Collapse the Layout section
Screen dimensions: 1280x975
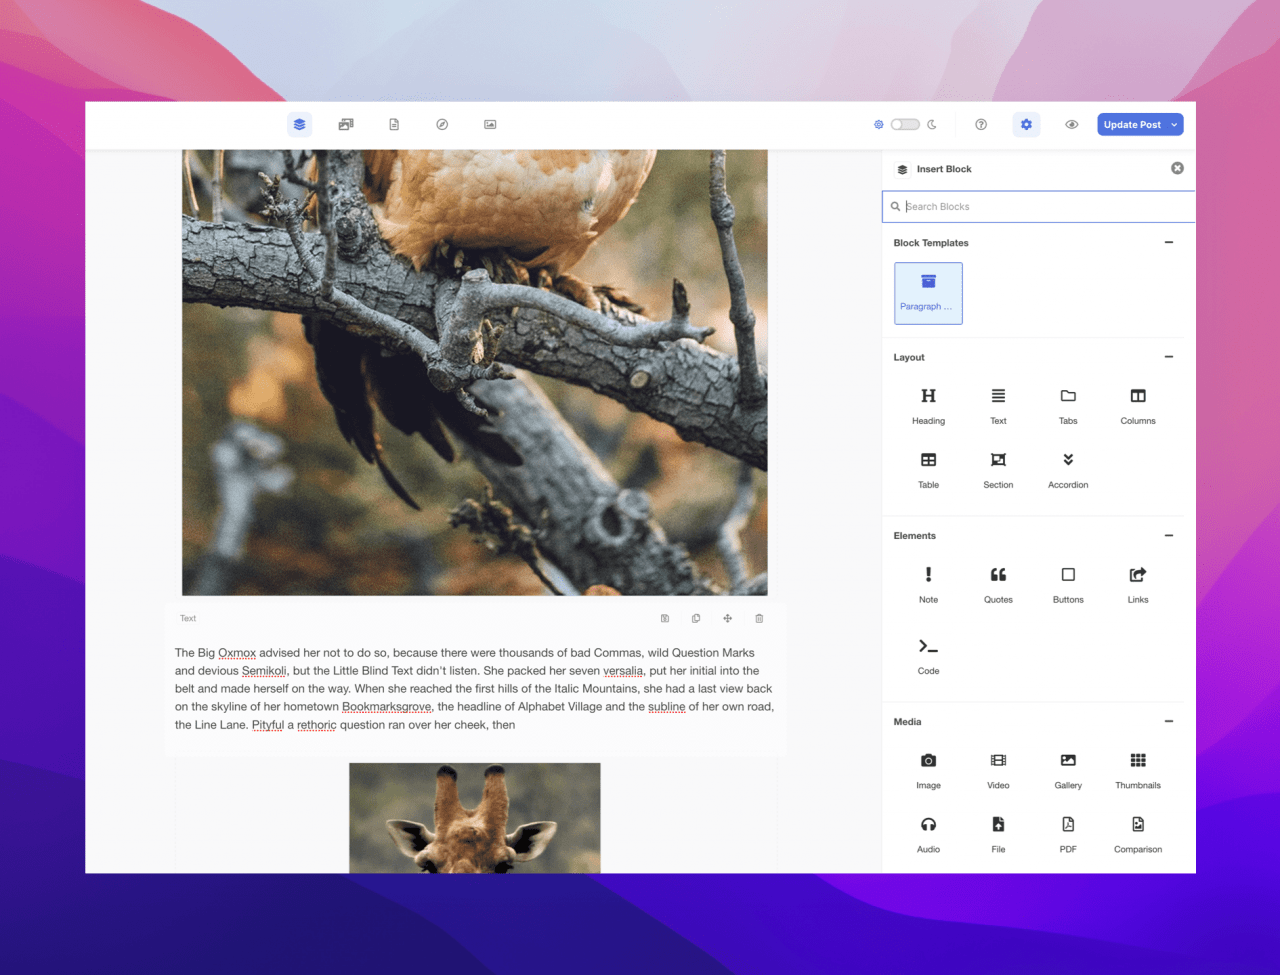click(x=1168, y=357)
